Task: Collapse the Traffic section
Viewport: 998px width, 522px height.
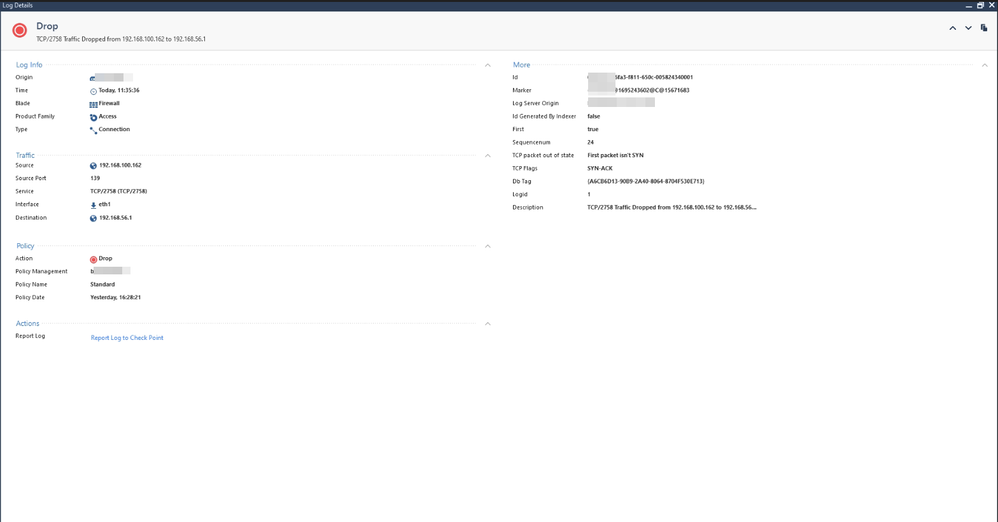Action: pos(488,155)
